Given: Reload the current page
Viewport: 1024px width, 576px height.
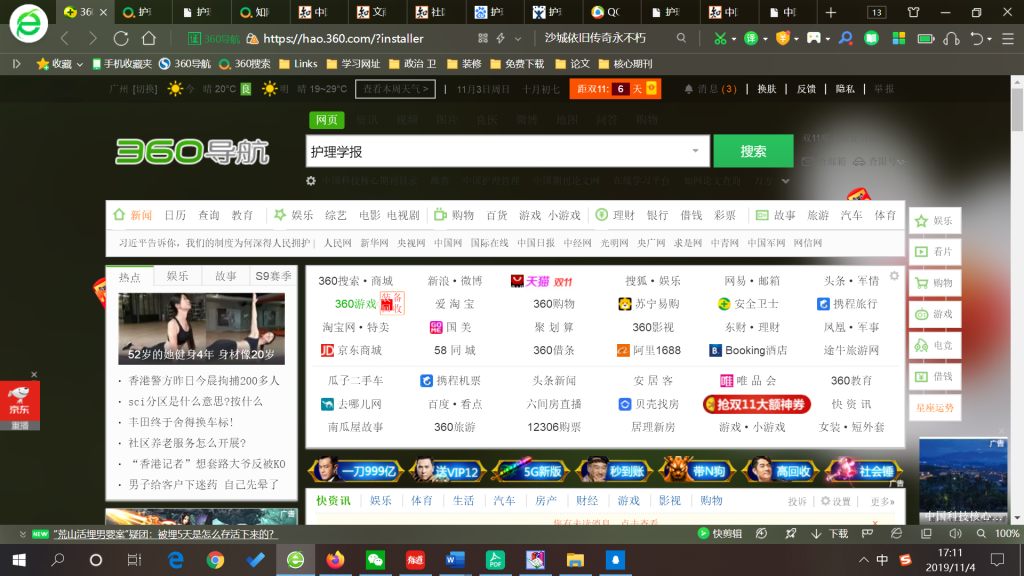Looking at the screenshot, I should (121, 39).
